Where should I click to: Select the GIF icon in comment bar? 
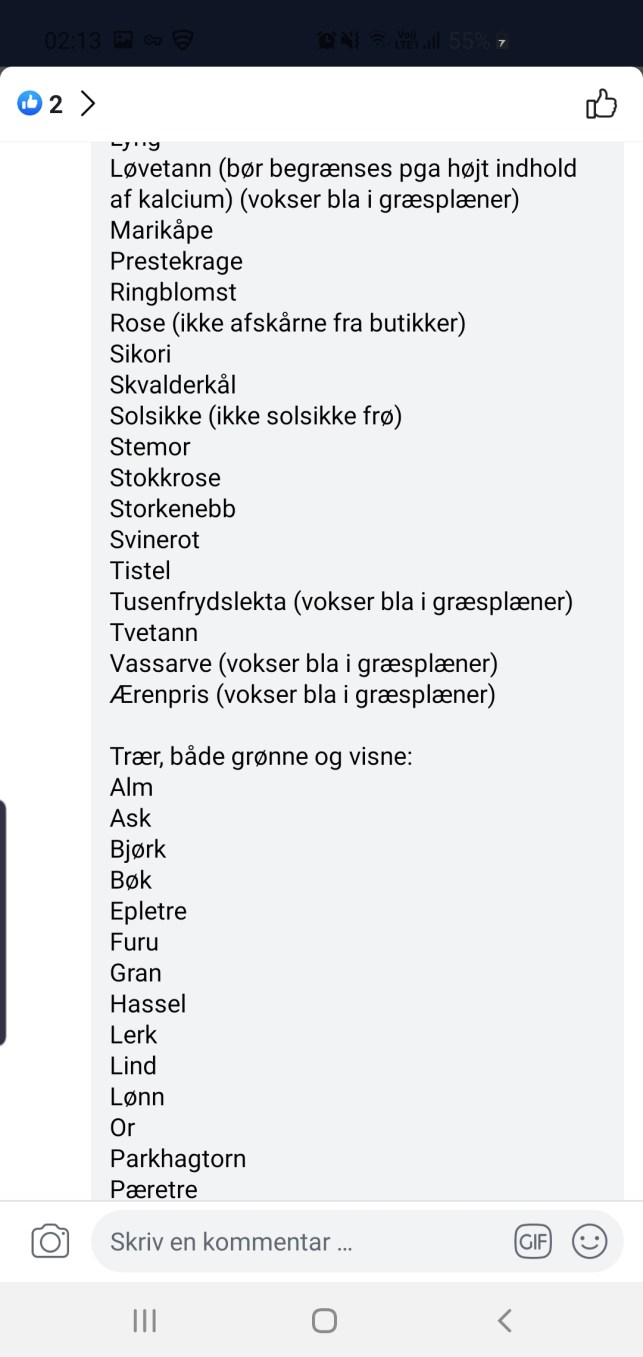533,1240
